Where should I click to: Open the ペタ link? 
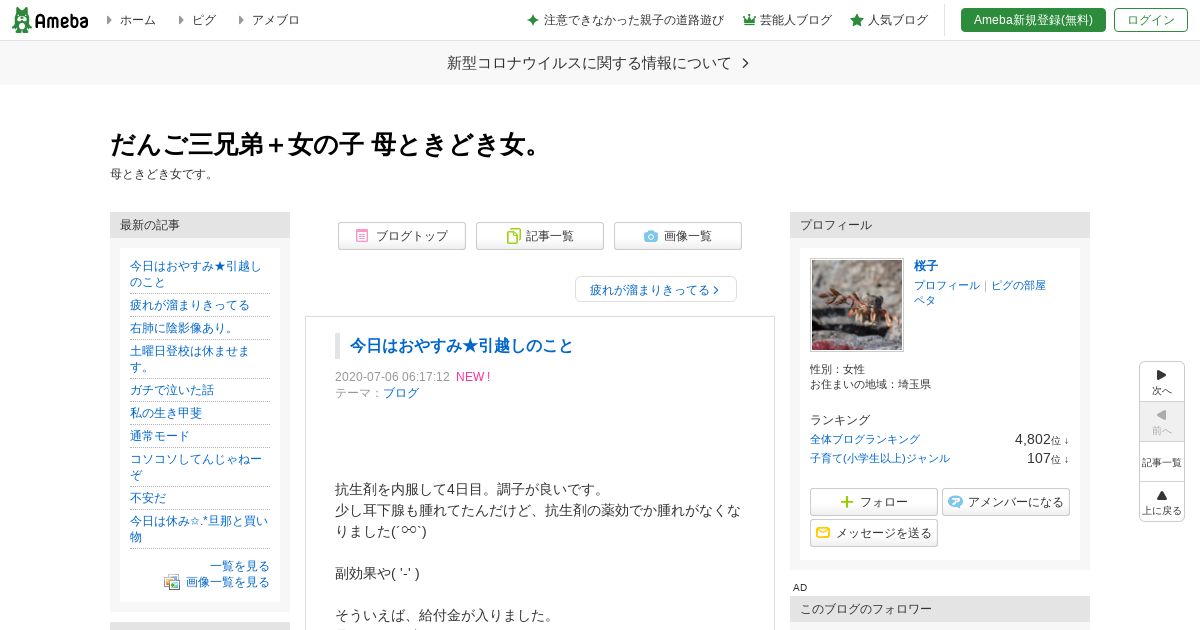point(925,300)
